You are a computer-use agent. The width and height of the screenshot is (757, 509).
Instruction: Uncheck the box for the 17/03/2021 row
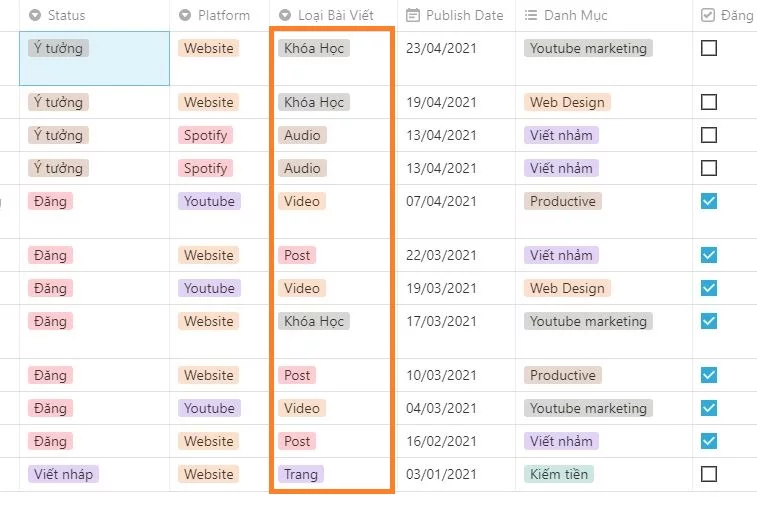[709, 321]
